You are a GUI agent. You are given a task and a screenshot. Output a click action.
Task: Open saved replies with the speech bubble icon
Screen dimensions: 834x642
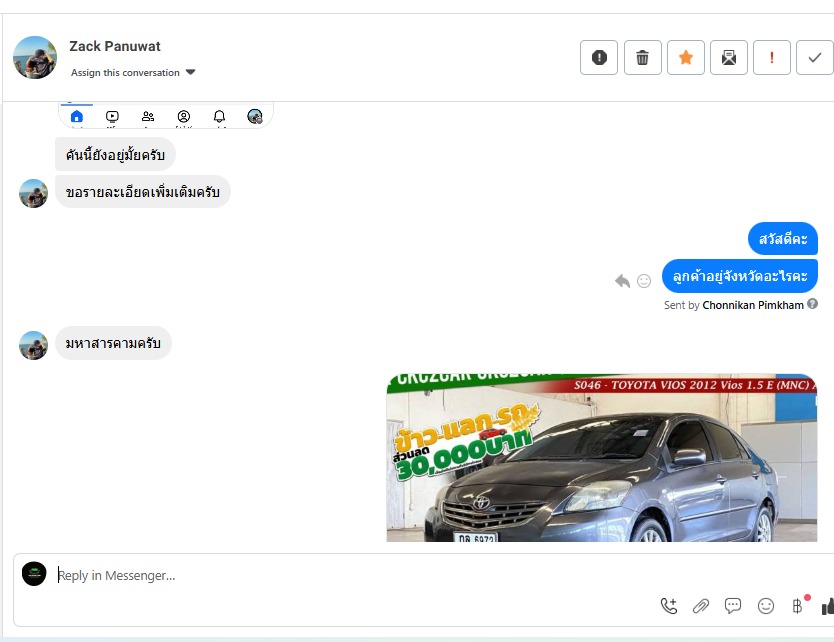pos(733,606)
